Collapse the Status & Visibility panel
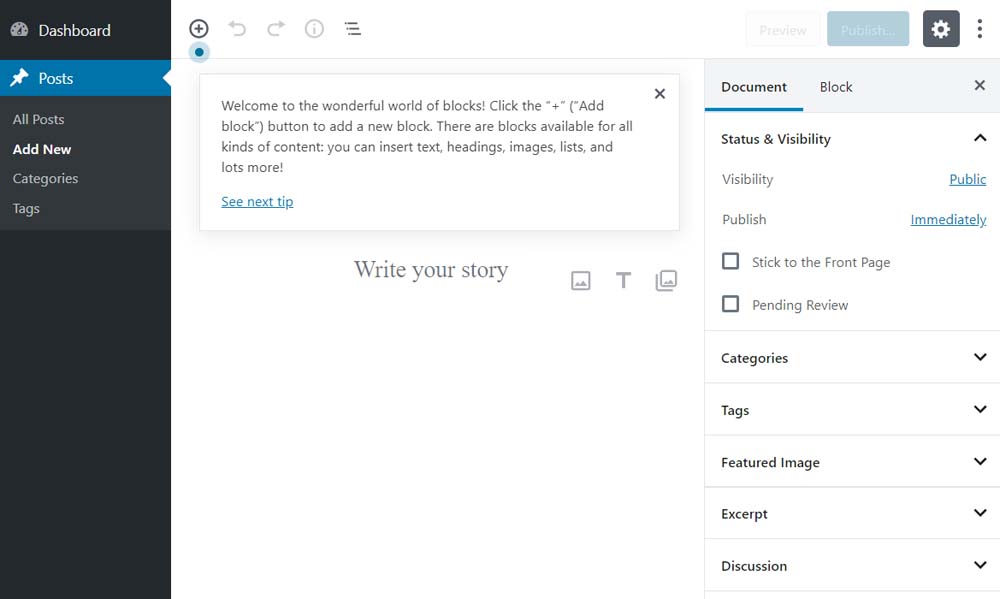 pos(980,138)
